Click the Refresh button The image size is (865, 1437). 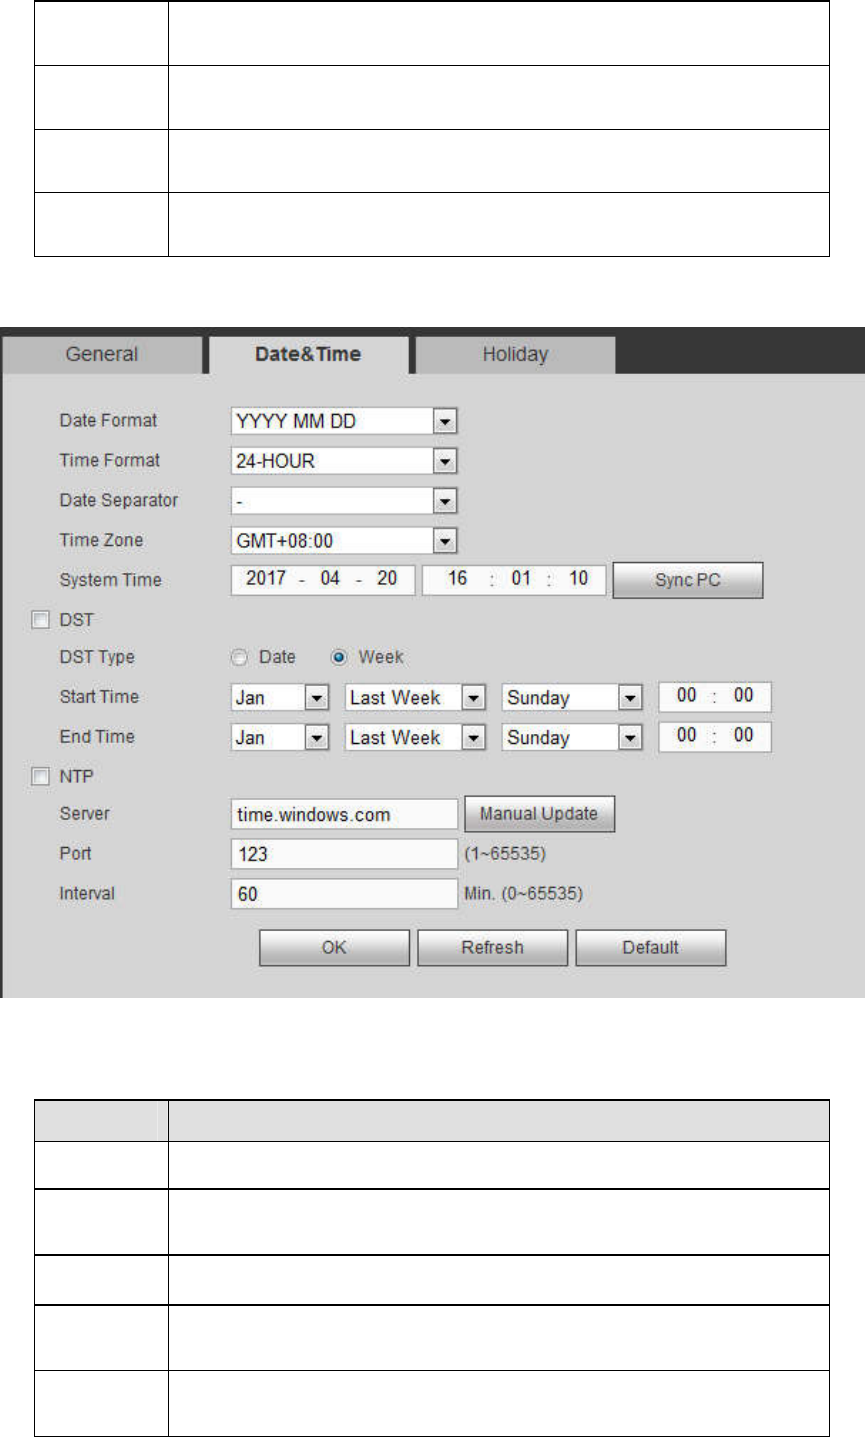tap(492, 948)
